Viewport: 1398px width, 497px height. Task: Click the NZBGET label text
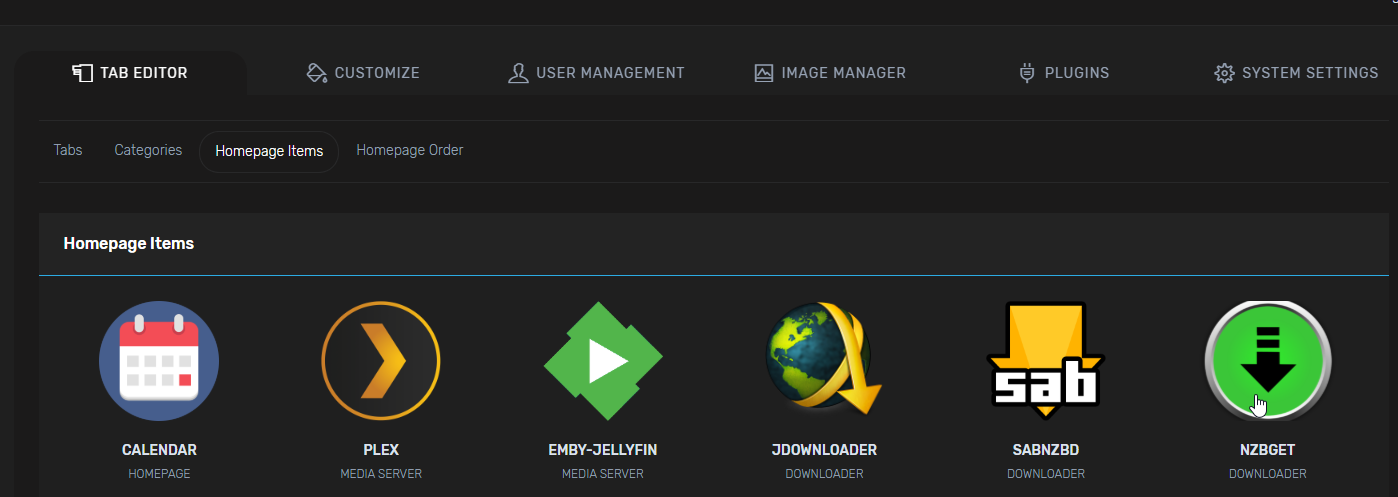(1268, 450)
